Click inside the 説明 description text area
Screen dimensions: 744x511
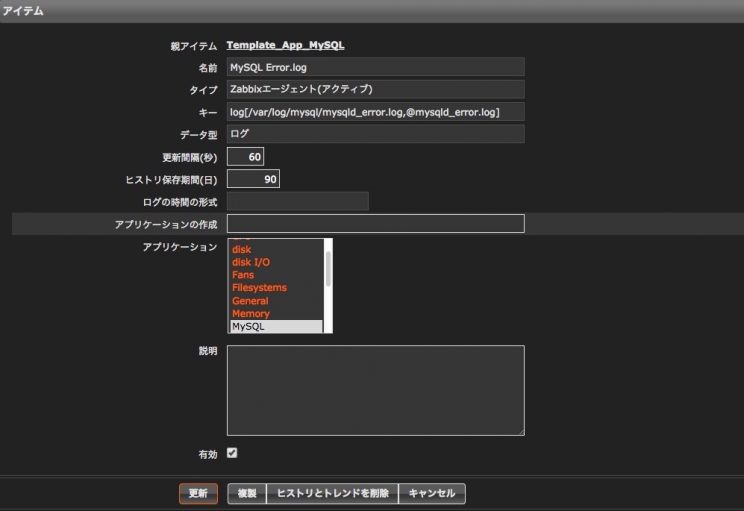pyautogui.click(x=375, y=390)
